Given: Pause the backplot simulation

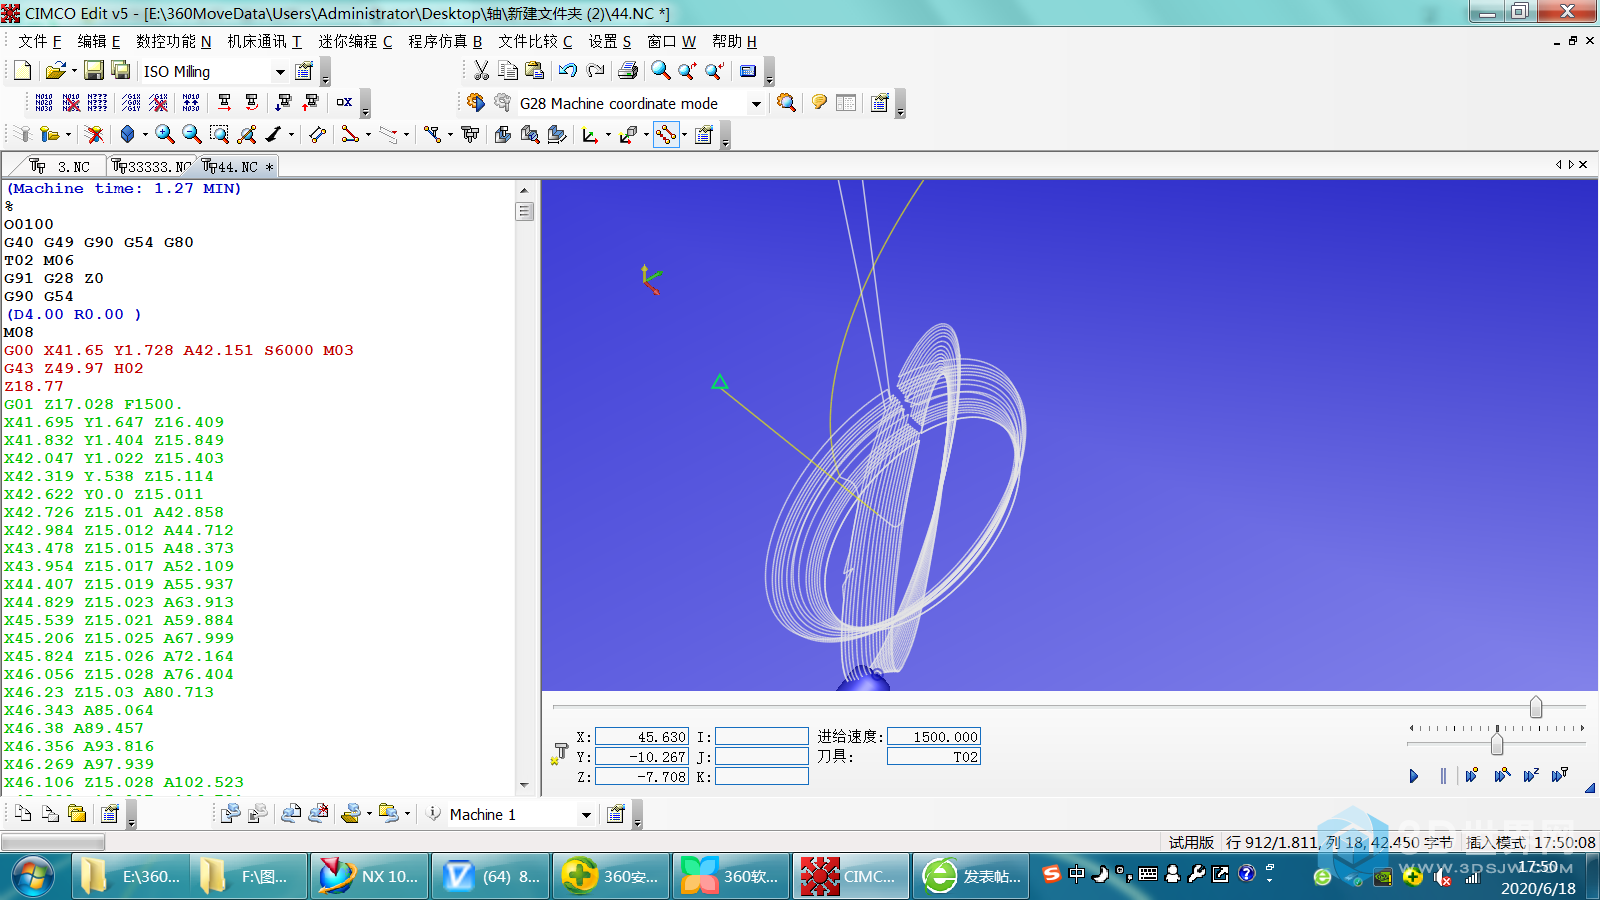Looking at the screenshot, I should [x=1443, y=776].
